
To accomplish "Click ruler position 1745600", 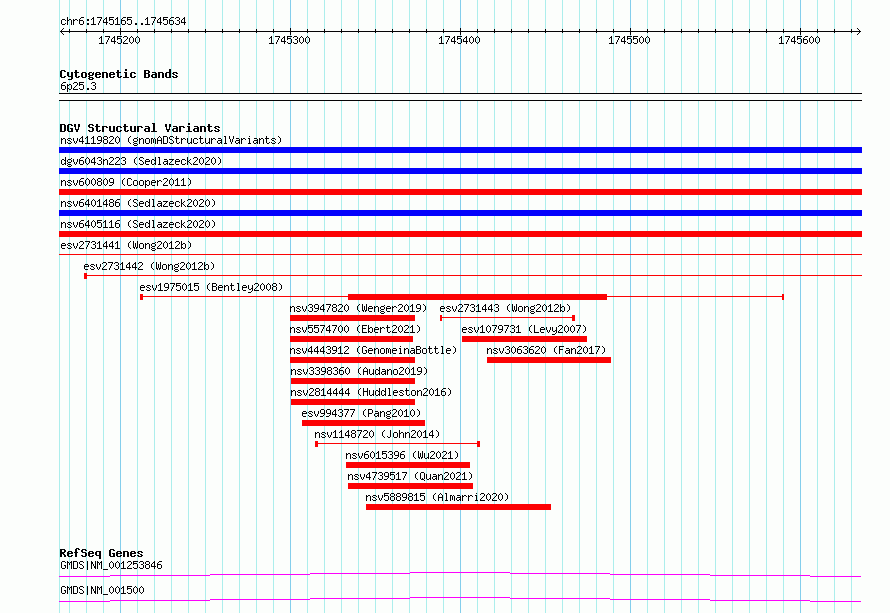I will click(x=799, y=40).
